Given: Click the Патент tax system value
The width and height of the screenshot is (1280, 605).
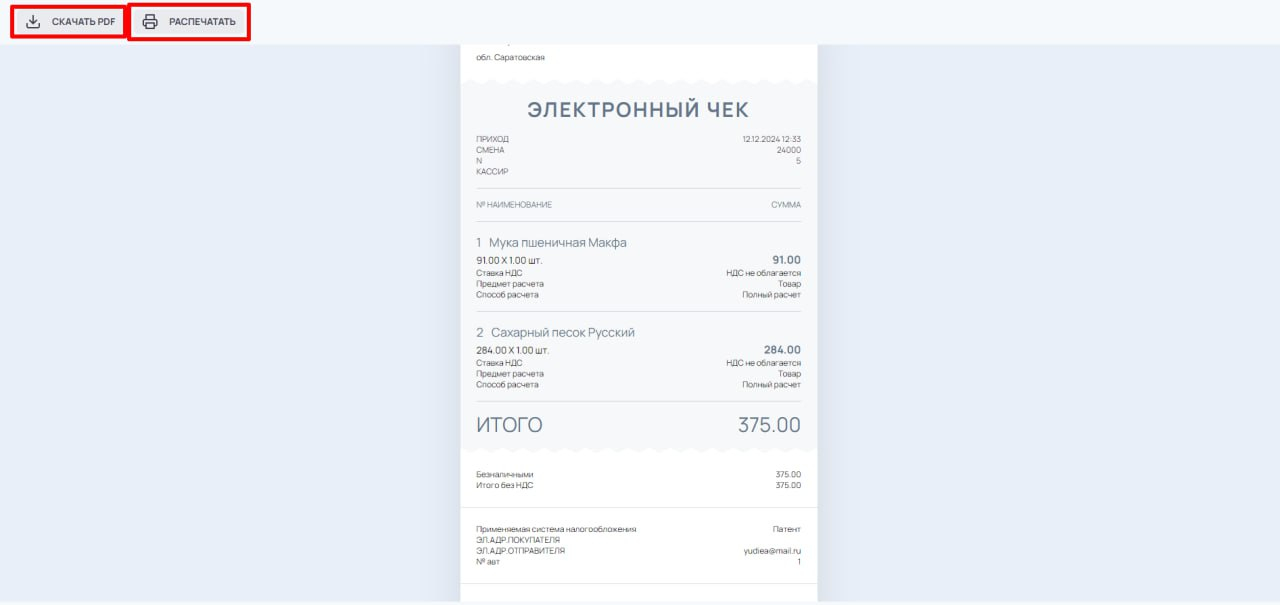Looking at the screenshot, I should pyautogui.click(x=787, y=529).
